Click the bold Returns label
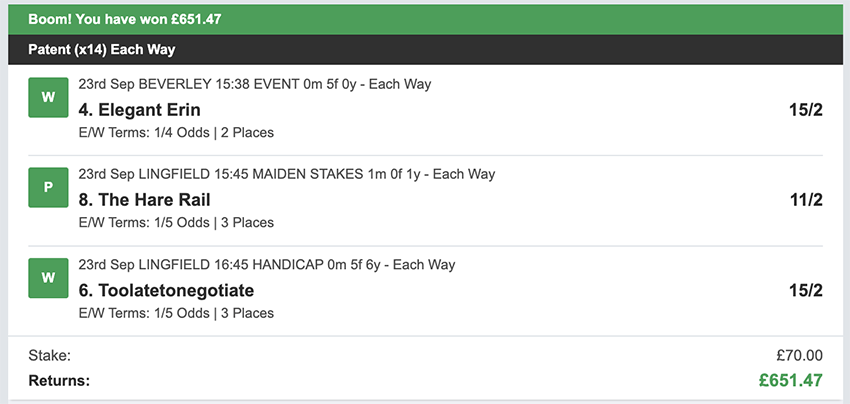 point(59,380)
